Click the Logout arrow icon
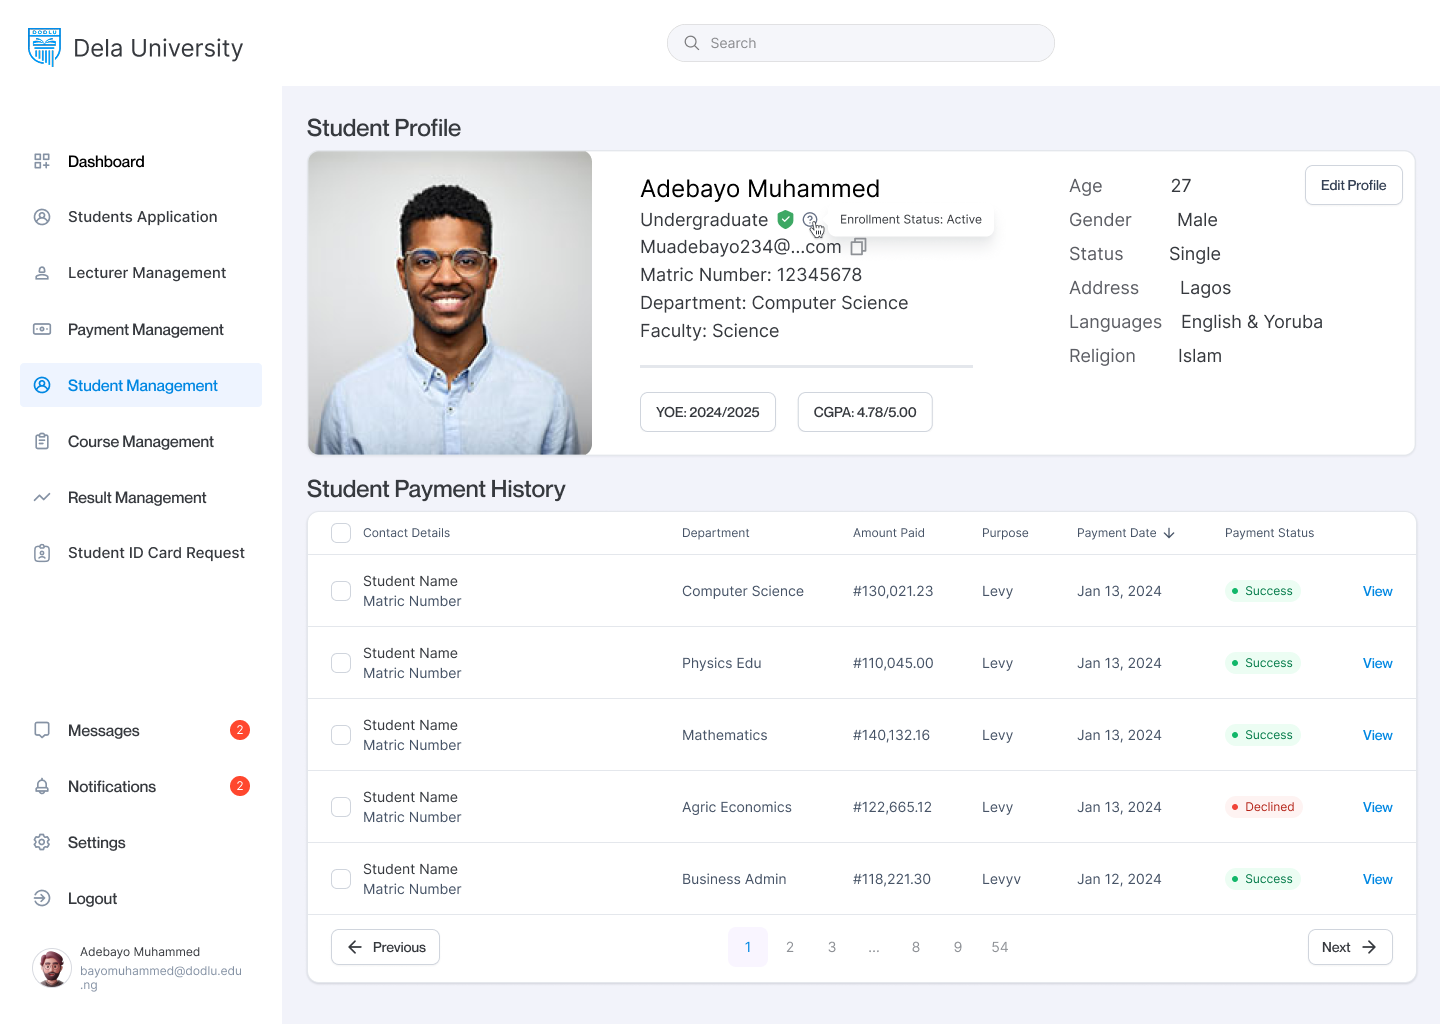 [x=42, y=899]
